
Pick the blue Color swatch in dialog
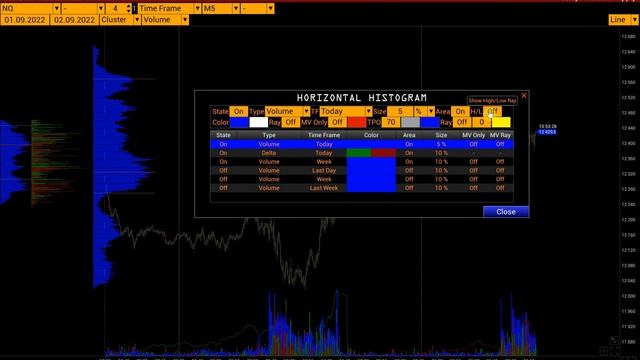coord(239,122)
